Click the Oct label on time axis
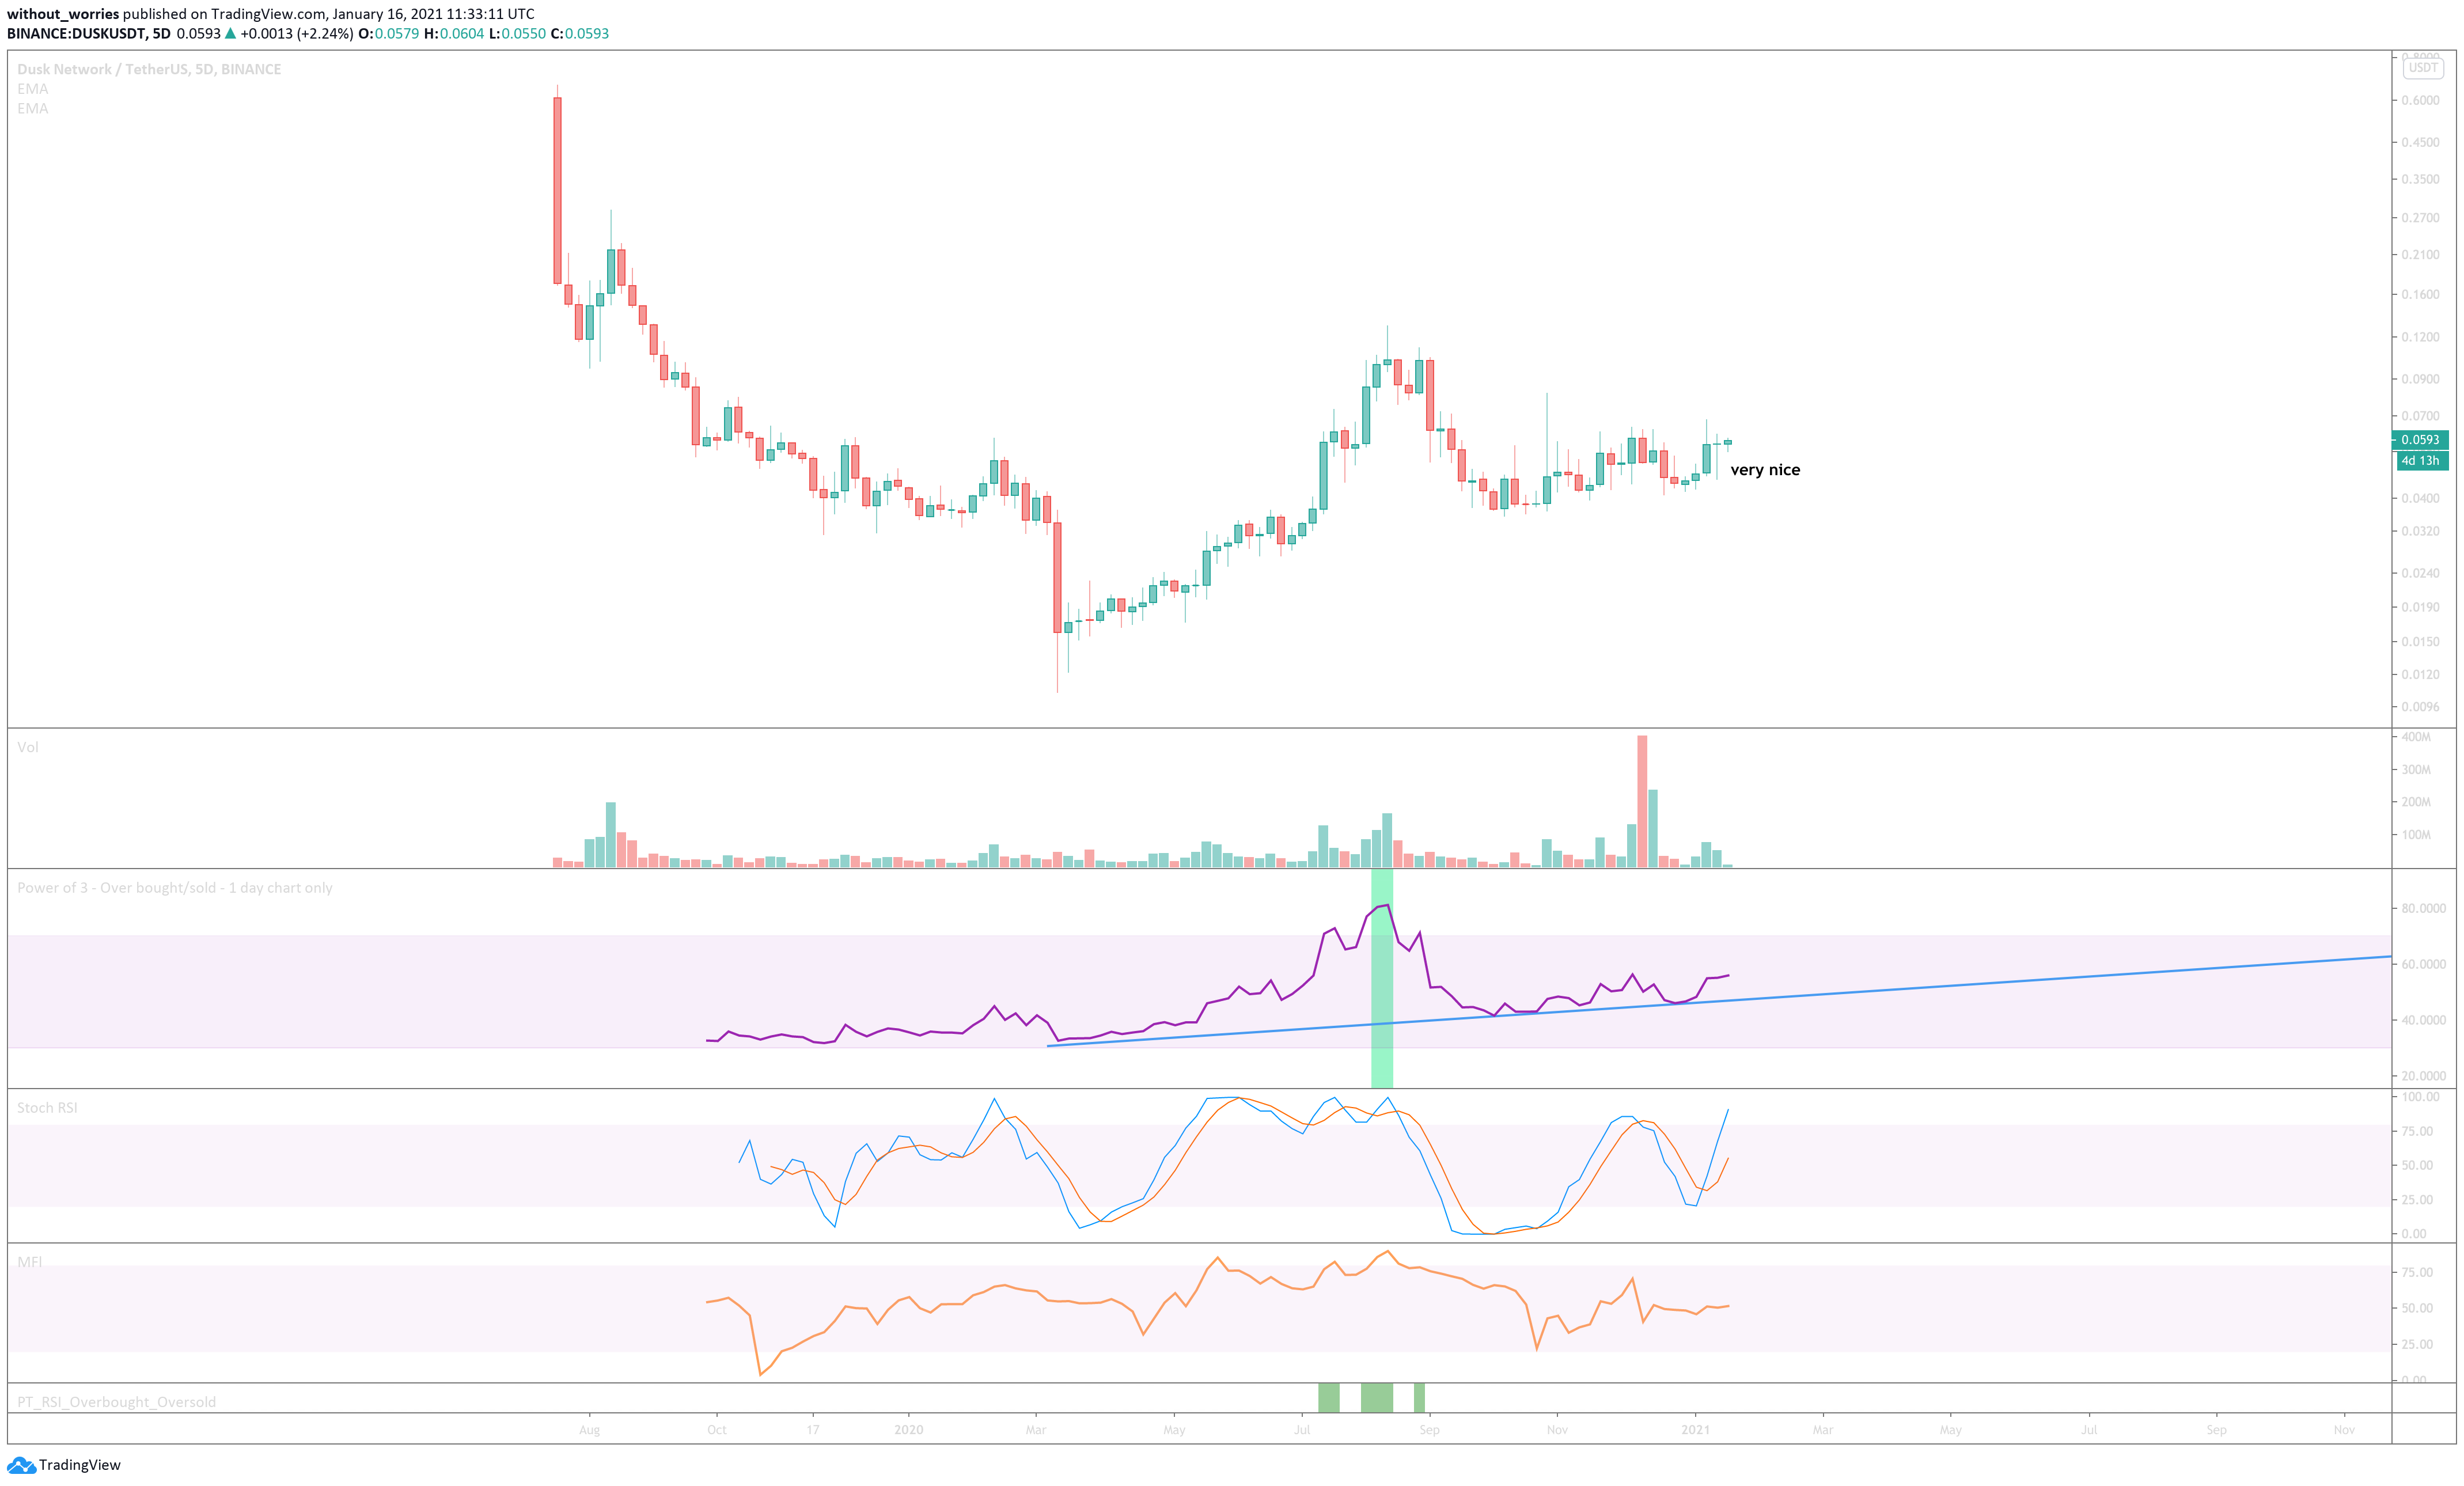The width and height of the screenshot is (2464, 1486). (x=717, y=1430)
